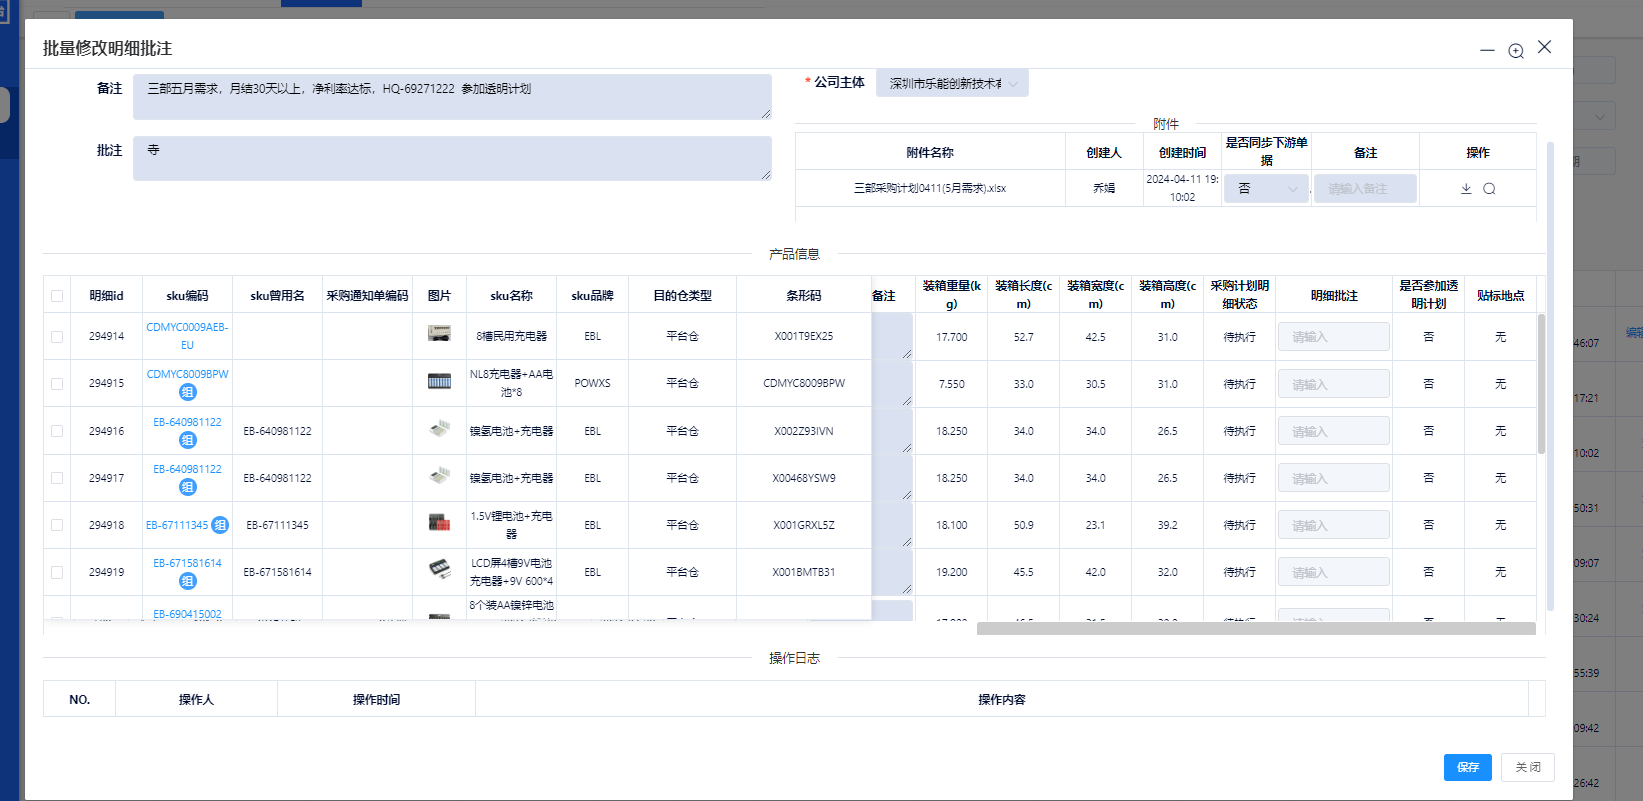Click 明细批注 input for row 294919

[x=1333, y=572]
